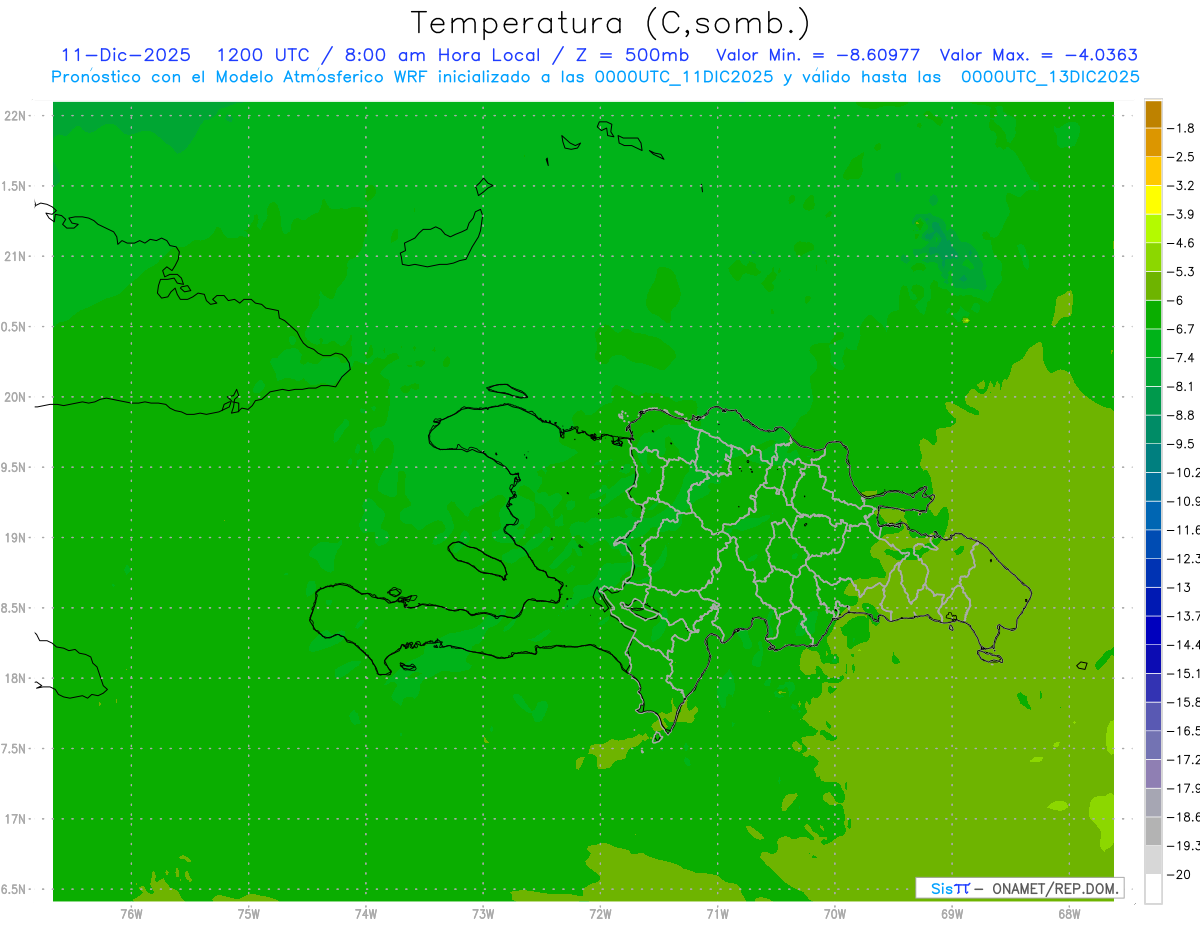Screen dimensions: 1200x927
Task: Click the '17N' latitude label
Action: [15, 820]
